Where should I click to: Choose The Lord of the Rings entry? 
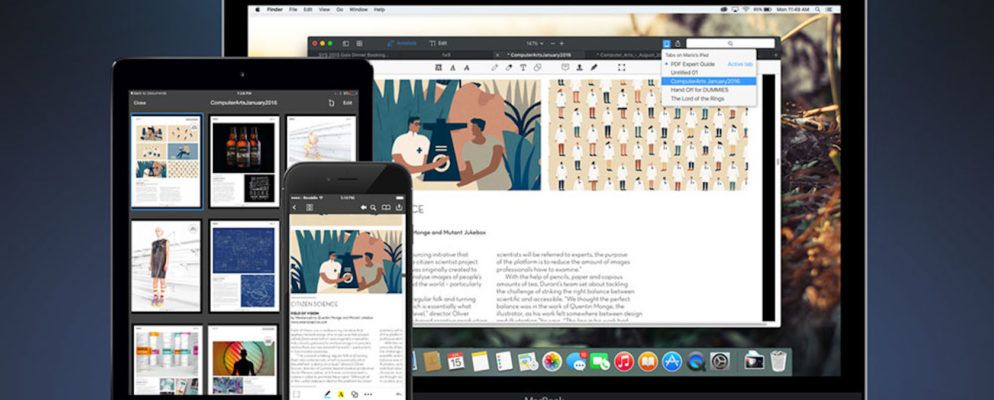(x=709, y=99)
